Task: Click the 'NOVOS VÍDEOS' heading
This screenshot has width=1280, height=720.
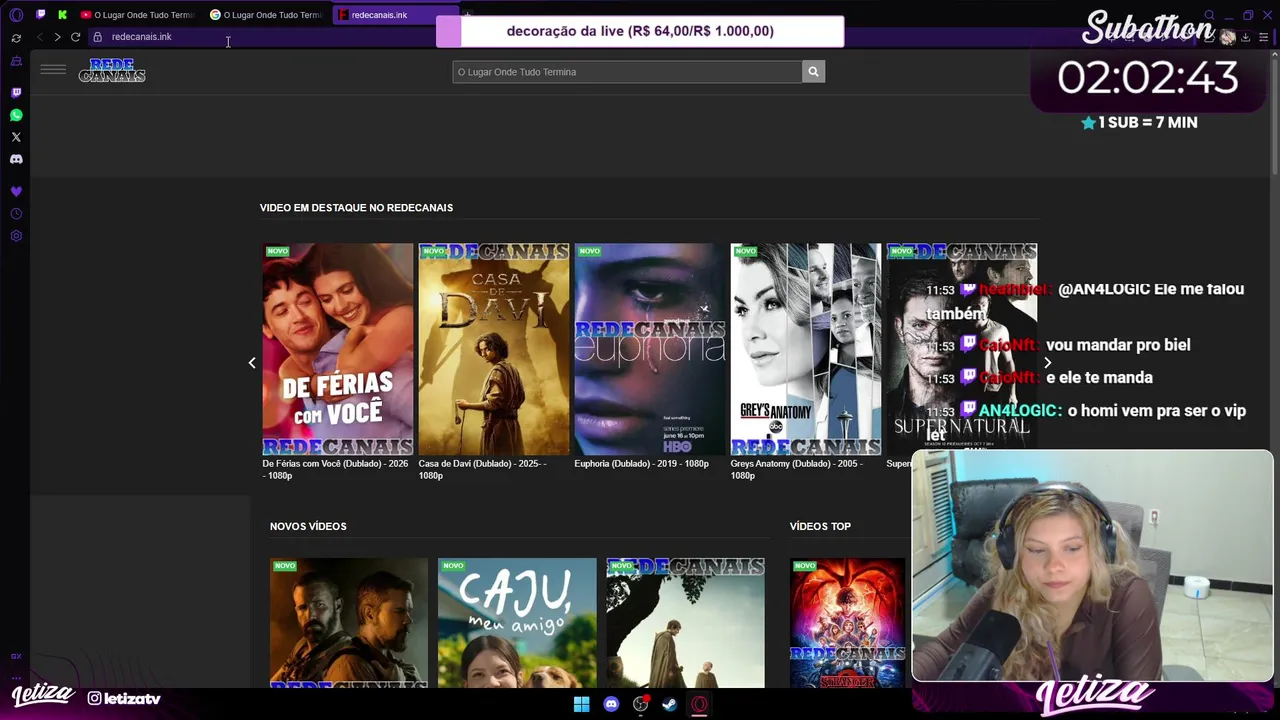Action: coord(308,526)
